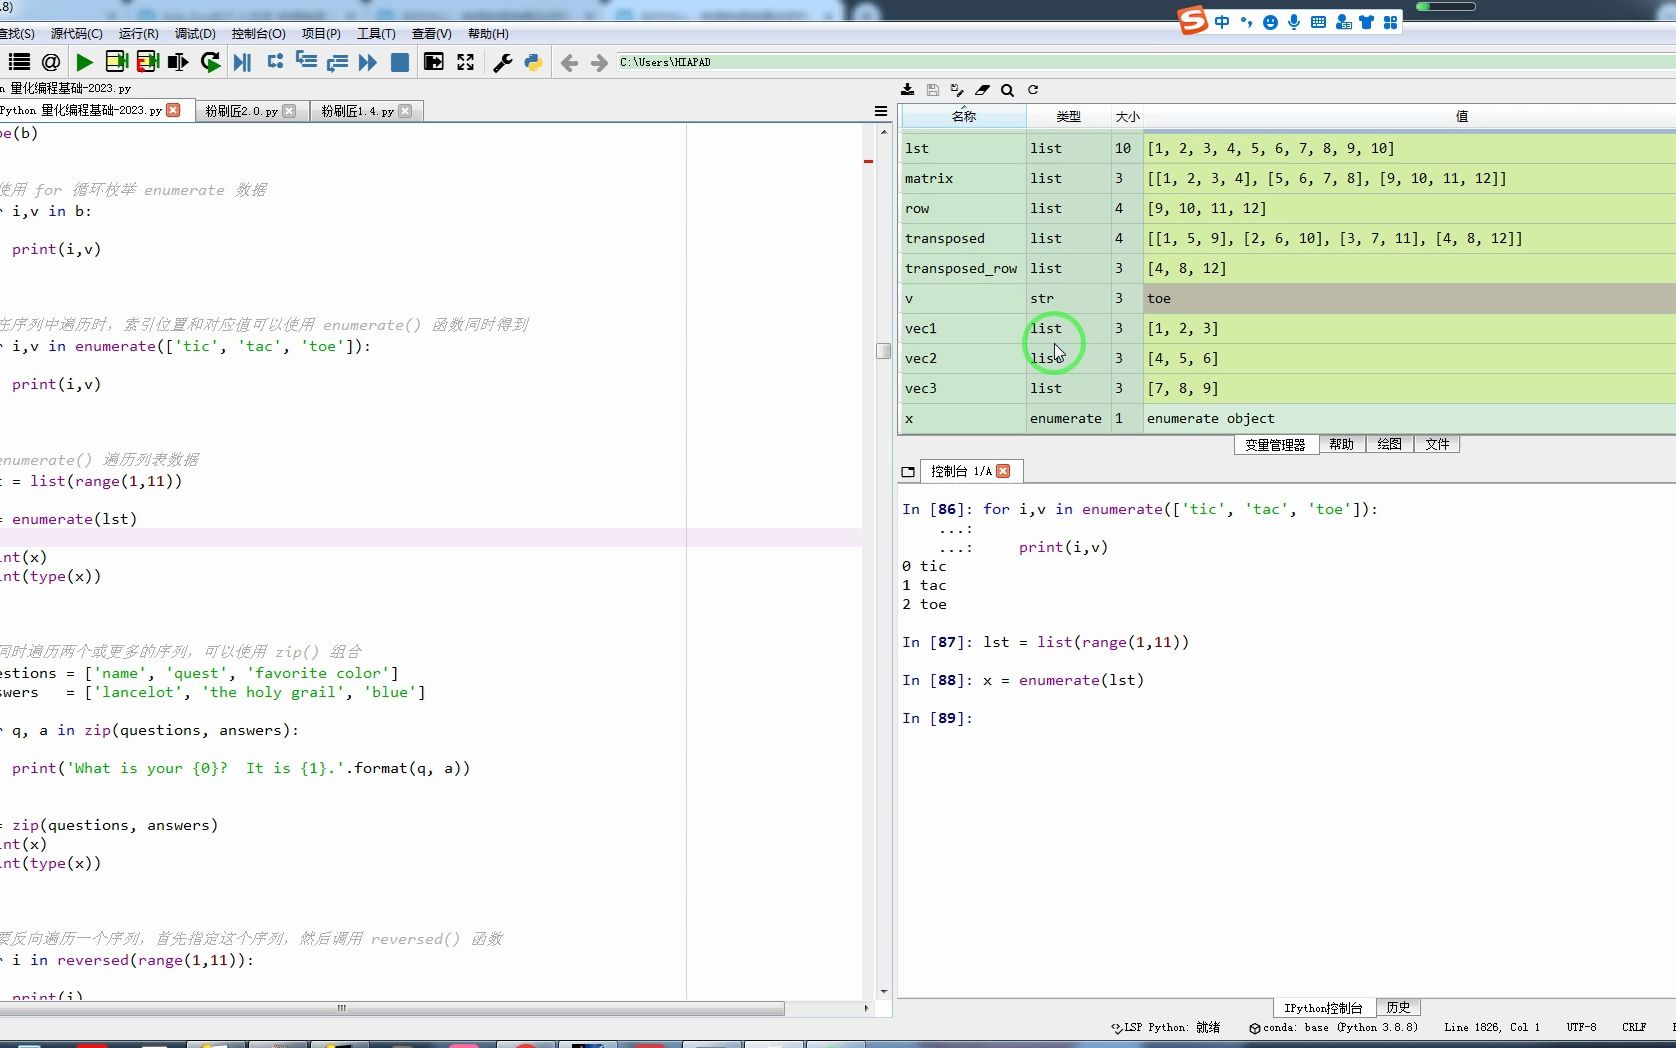Start debugging with the debug file icon

click(x=242, y=62)
